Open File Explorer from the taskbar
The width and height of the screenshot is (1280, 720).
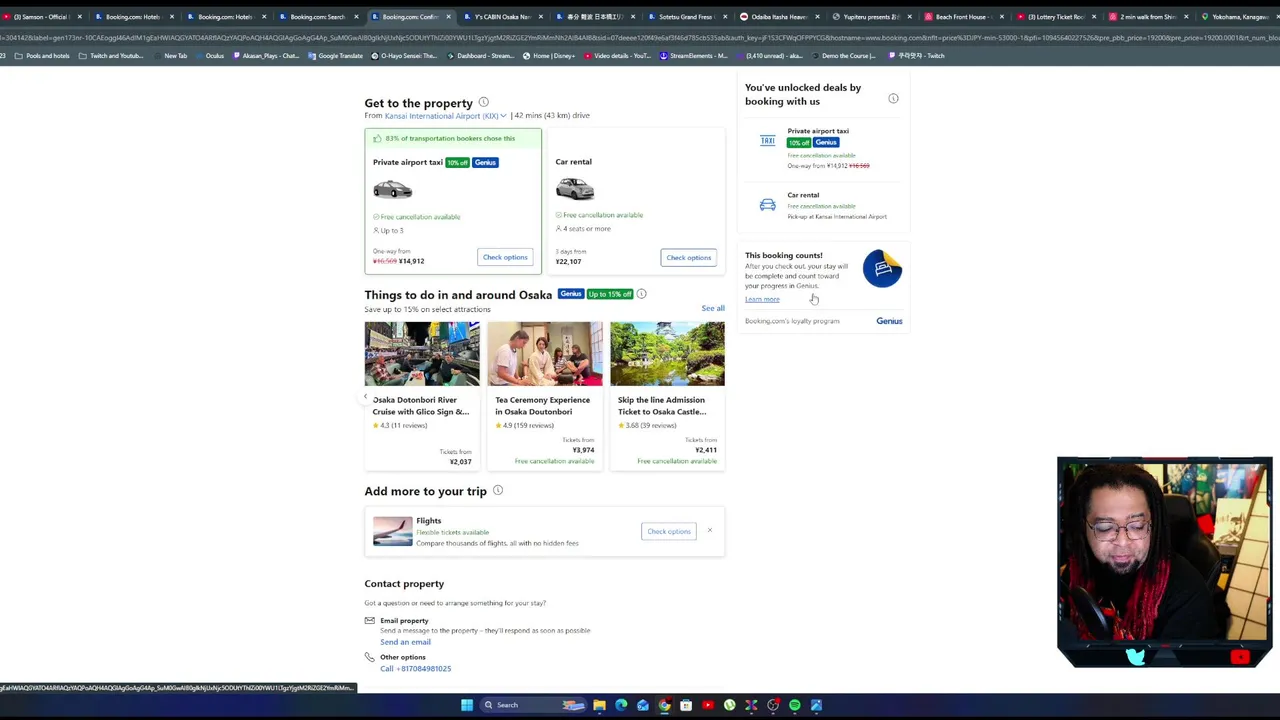tap(599, 705)
